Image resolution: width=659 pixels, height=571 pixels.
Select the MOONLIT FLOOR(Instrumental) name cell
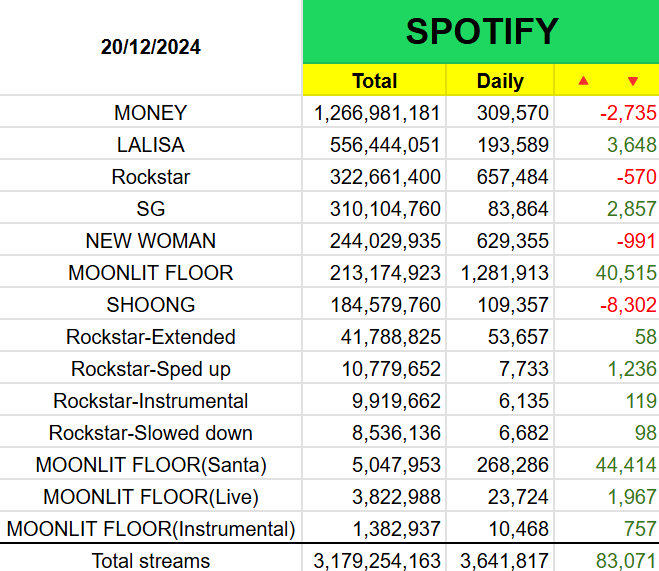[150, 529]
